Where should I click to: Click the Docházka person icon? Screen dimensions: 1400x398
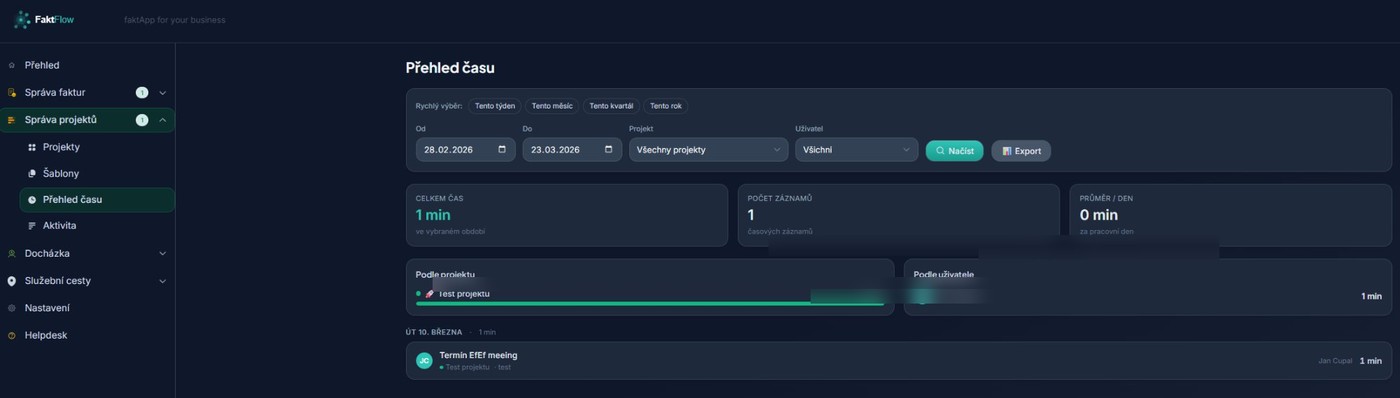(x=12, y=254)
